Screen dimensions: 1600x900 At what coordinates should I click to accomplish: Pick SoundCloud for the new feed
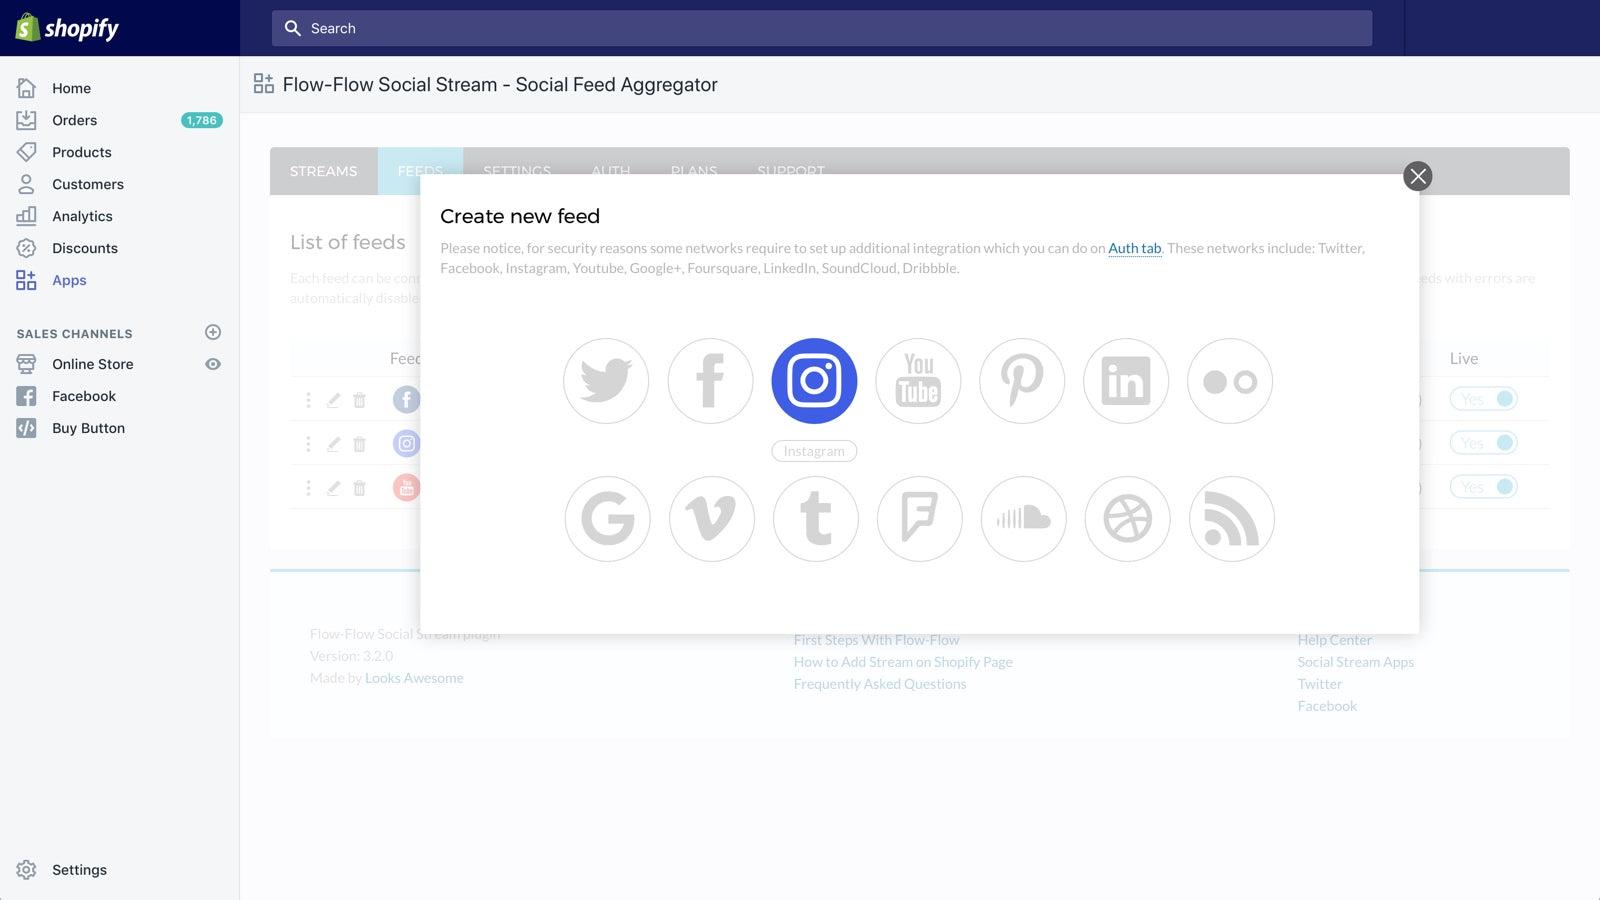(x=1023, y=518)
